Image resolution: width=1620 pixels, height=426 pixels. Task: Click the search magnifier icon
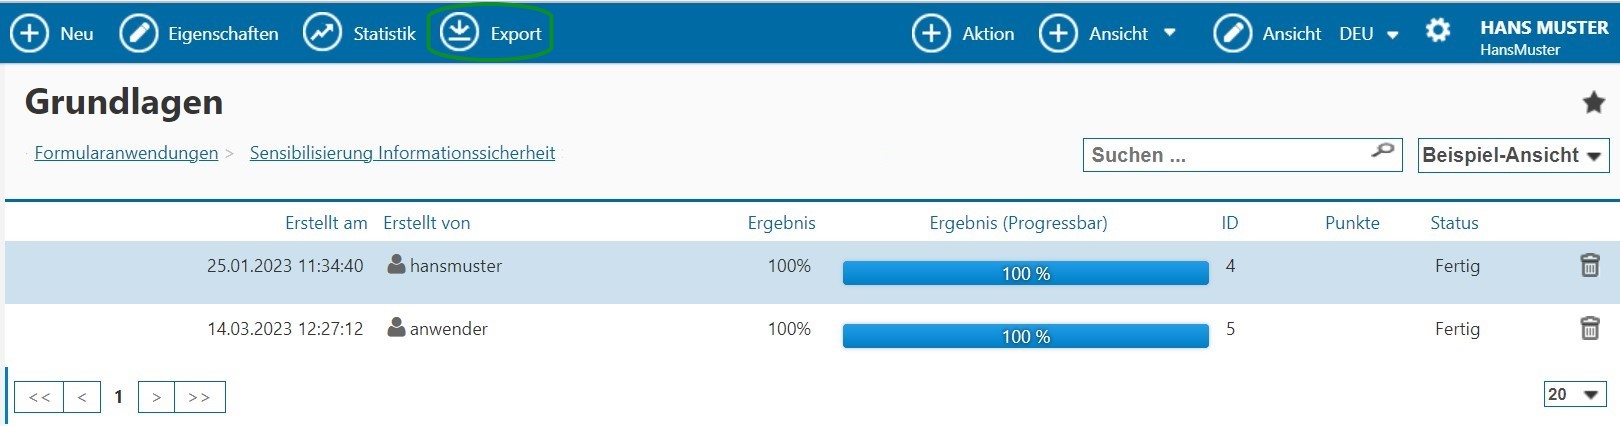point(1383,150)
